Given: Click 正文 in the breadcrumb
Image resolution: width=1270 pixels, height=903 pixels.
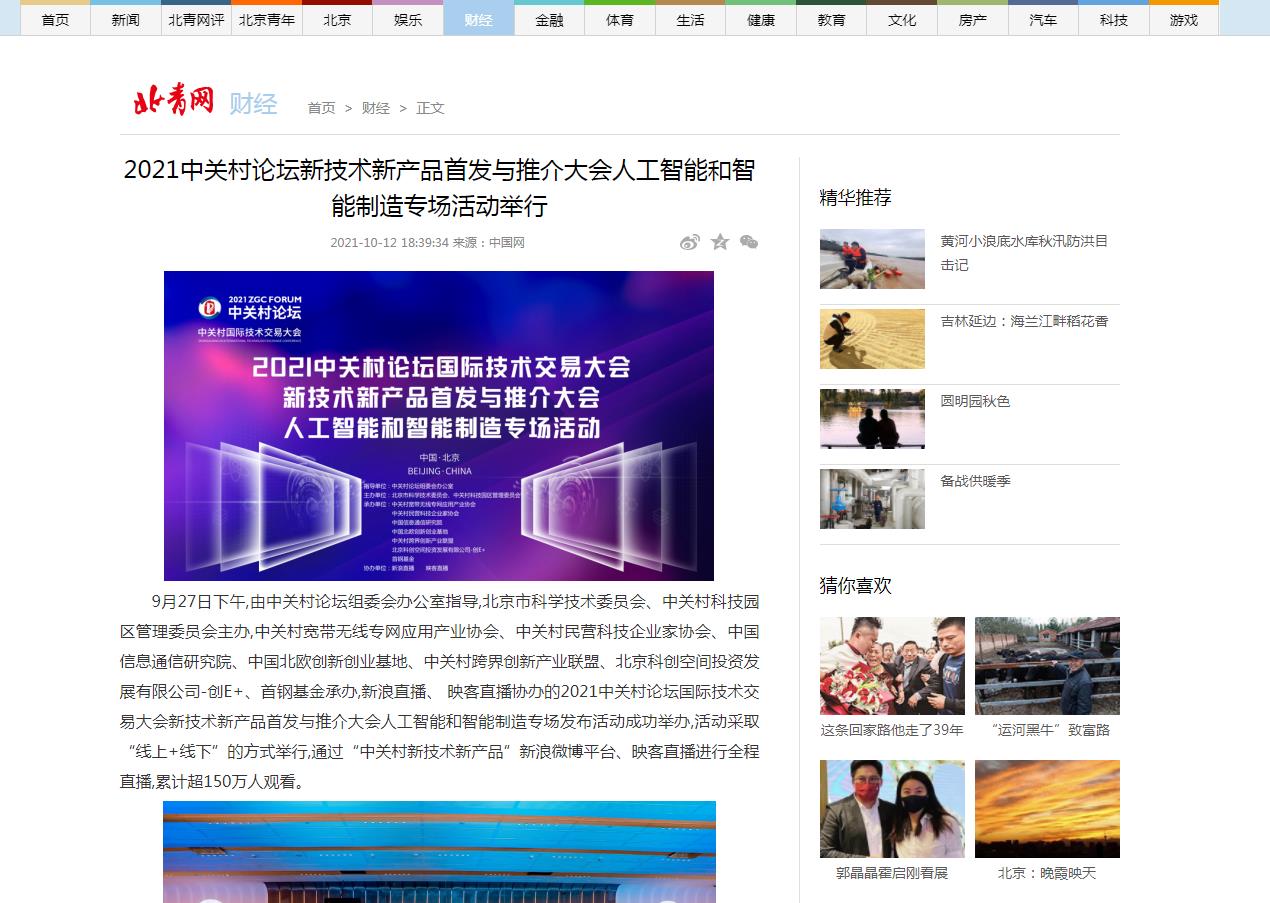Looking at the screenshot, I should tap(430, 108).
